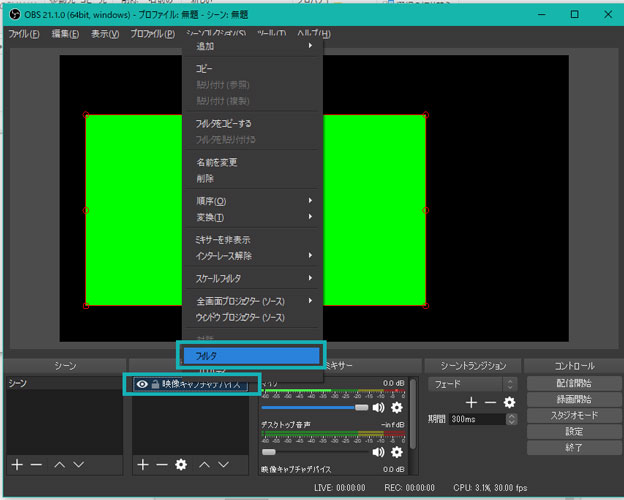Toggle visibility eye of 映像キャプチャデバイス source

[x=142, y=384]
